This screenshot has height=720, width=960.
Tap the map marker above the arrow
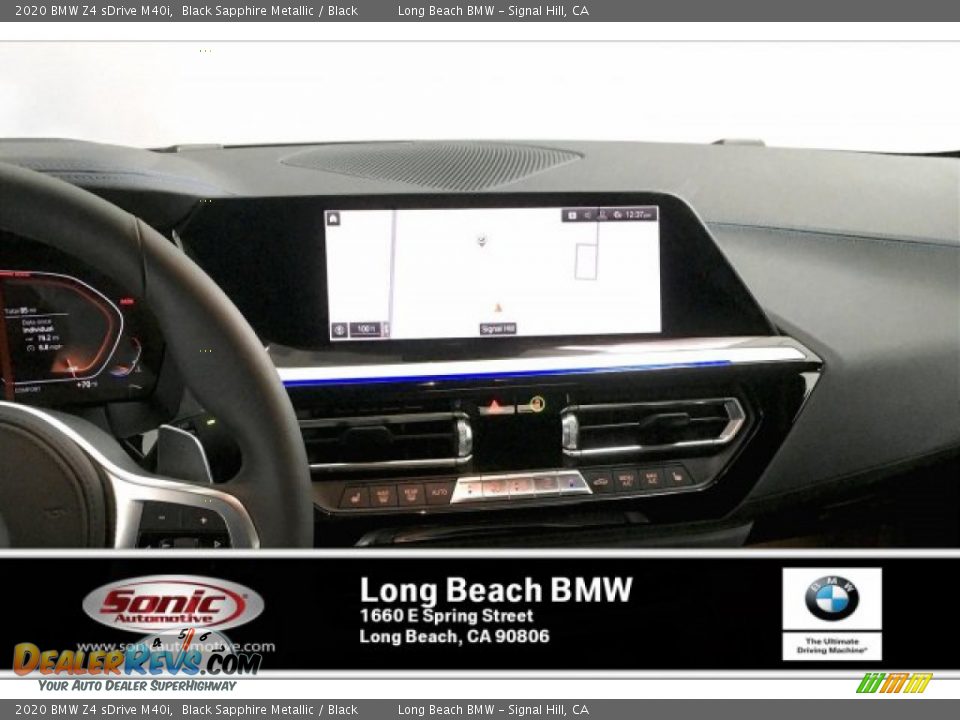pyautogui.click(x=482, y=240)
